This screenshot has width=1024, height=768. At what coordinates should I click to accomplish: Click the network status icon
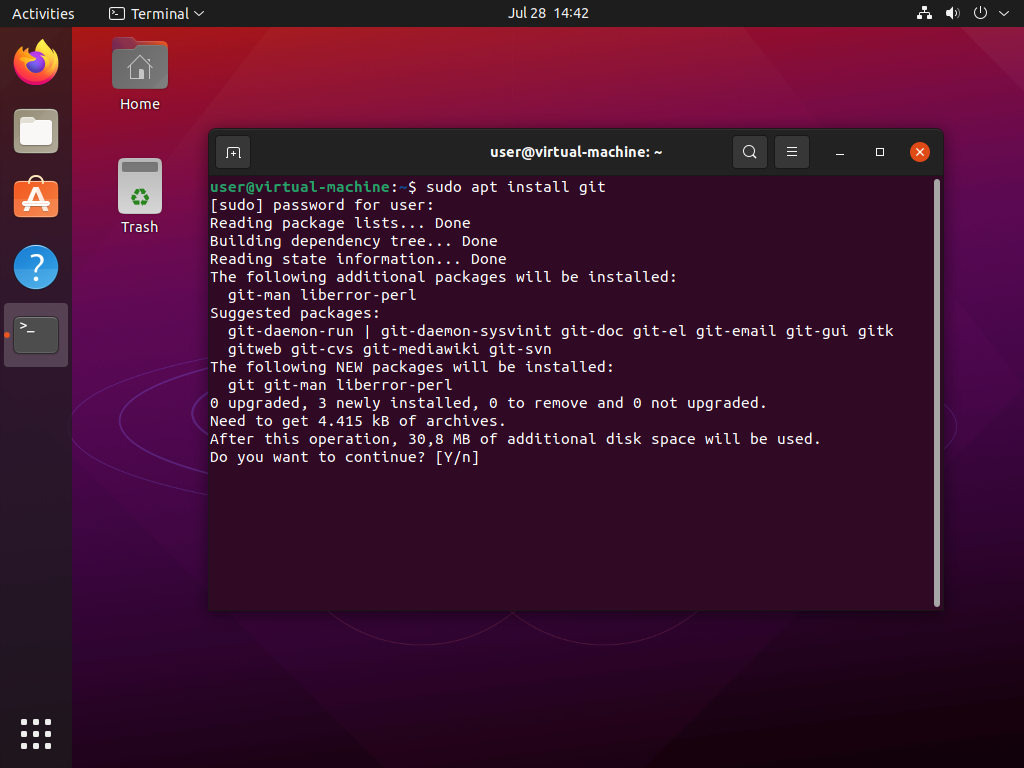click(x=924, y=14)
